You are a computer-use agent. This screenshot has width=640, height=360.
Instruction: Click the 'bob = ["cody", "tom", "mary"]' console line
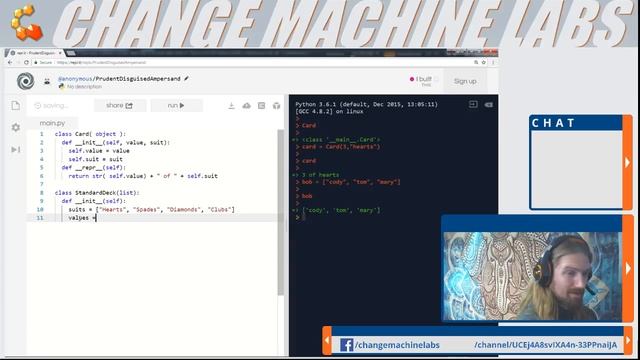[x=351, y=182]
